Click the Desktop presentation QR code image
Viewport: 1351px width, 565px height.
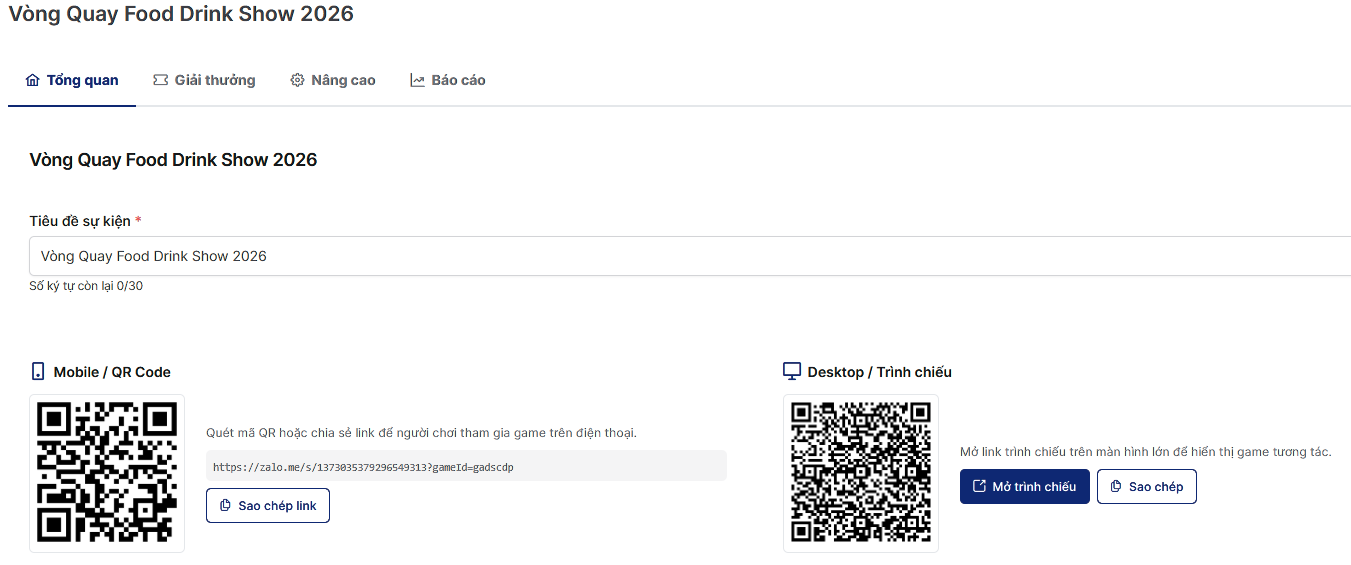[x=861, y=473]
